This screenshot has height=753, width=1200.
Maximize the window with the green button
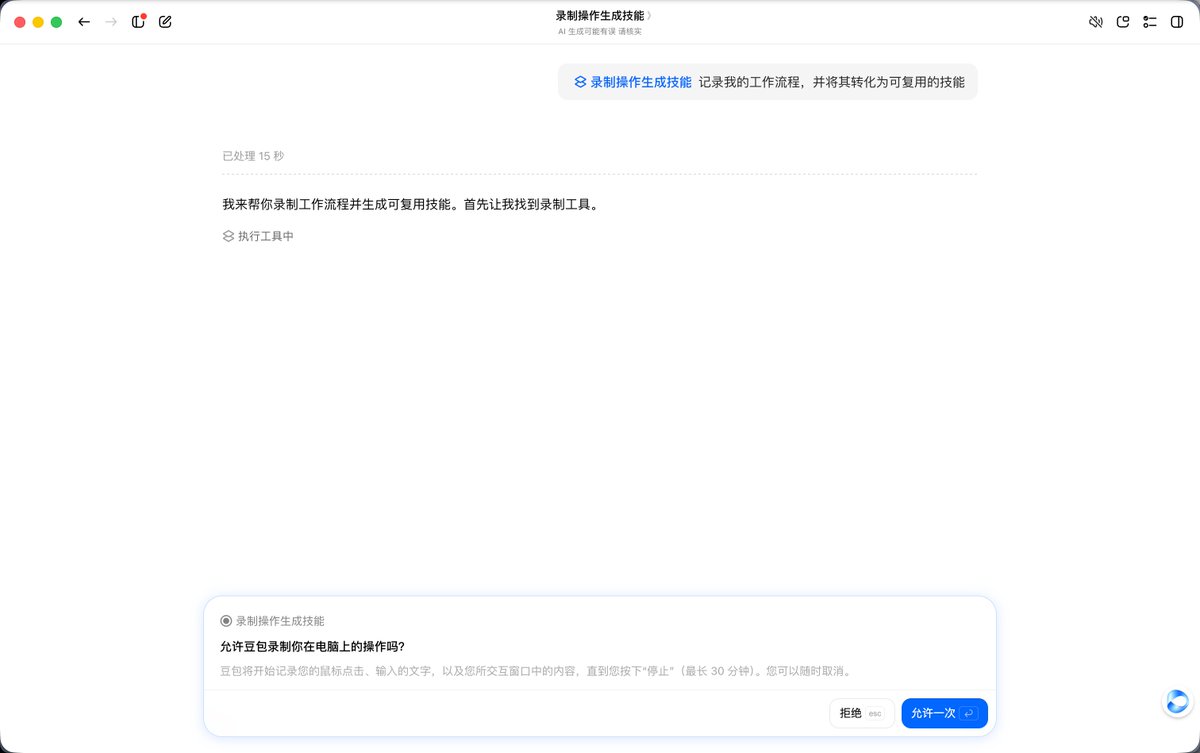point(56,22)
